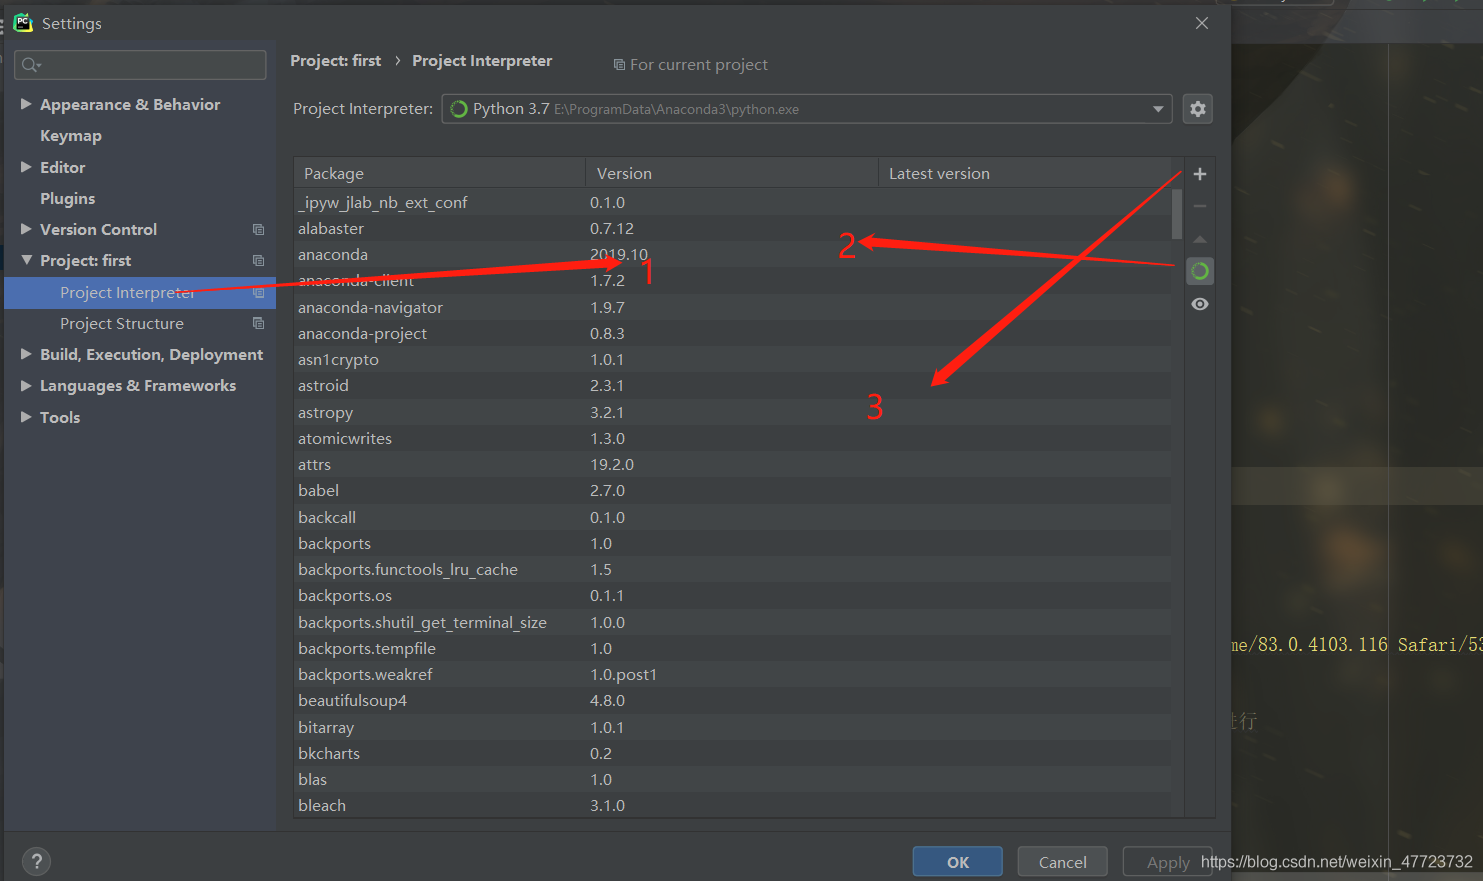
Task: Select Project Interpreter in the tree
Action: pyautogui.click(x=140, y=292)
